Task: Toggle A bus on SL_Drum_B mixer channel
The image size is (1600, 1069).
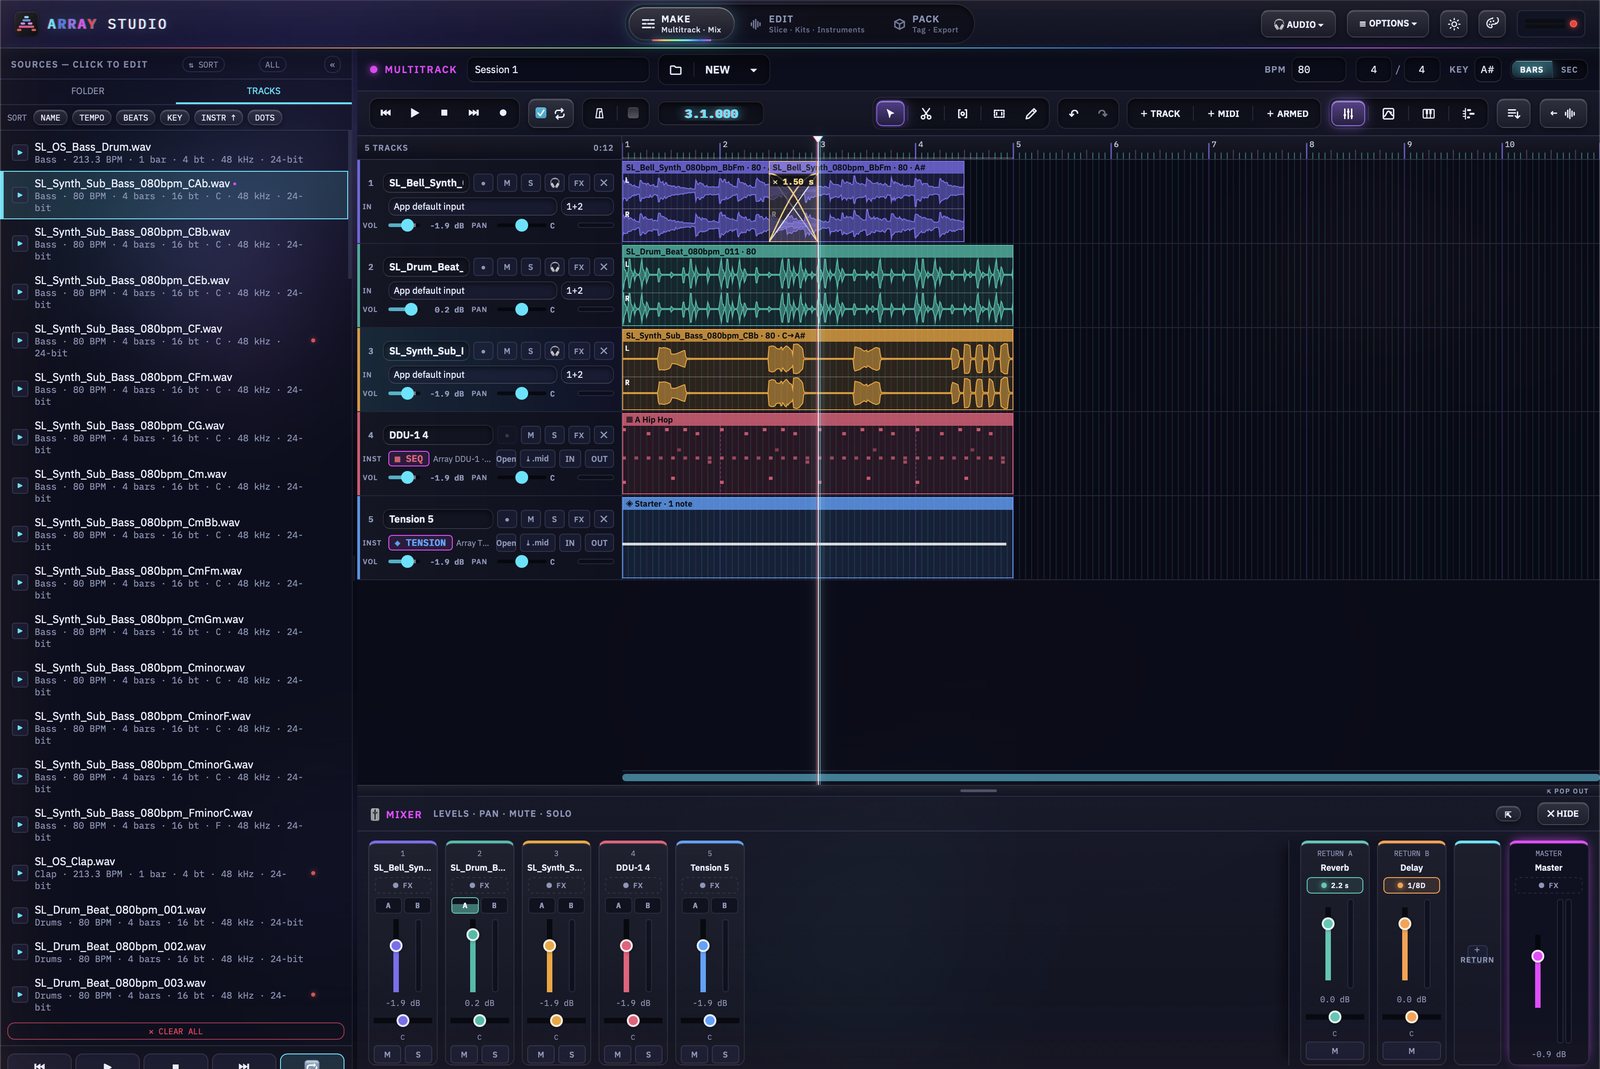Action: [x=465, y=906]
